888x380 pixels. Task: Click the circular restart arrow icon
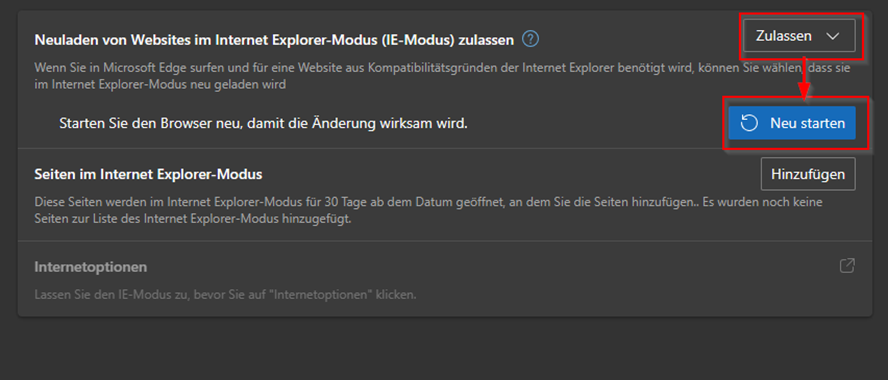(749, 123)
